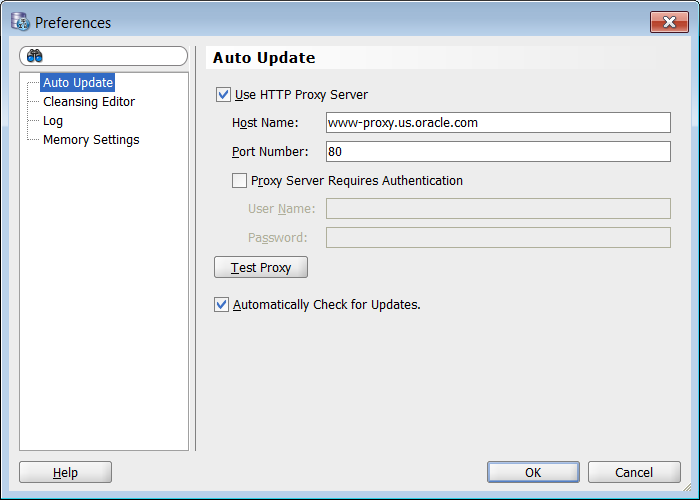This screenshot has width=700, height=500.
Task: Click into the Host Name field
Action: tap(498, 123)
